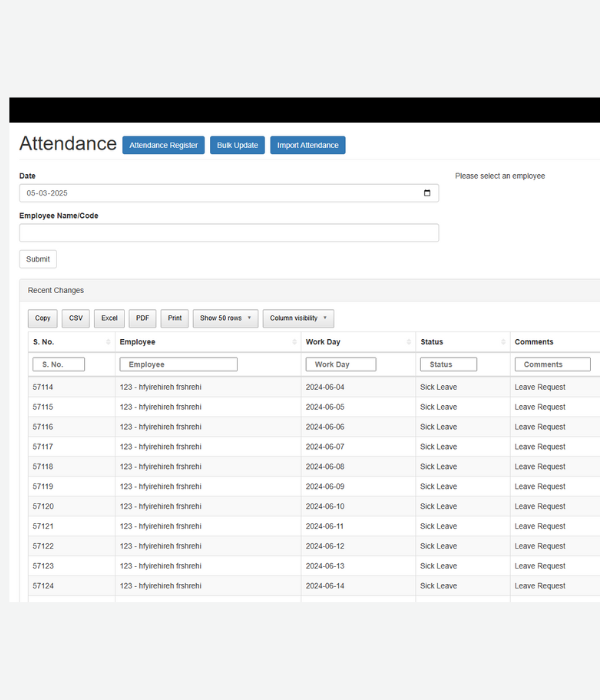
Task: Click the Bulk Update button
Action: tap(237, 145)
